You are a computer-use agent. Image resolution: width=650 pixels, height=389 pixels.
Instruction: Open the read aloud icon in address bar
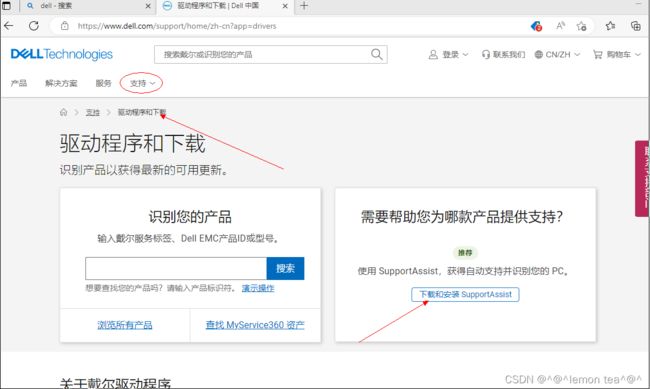[x=560, y=26]
